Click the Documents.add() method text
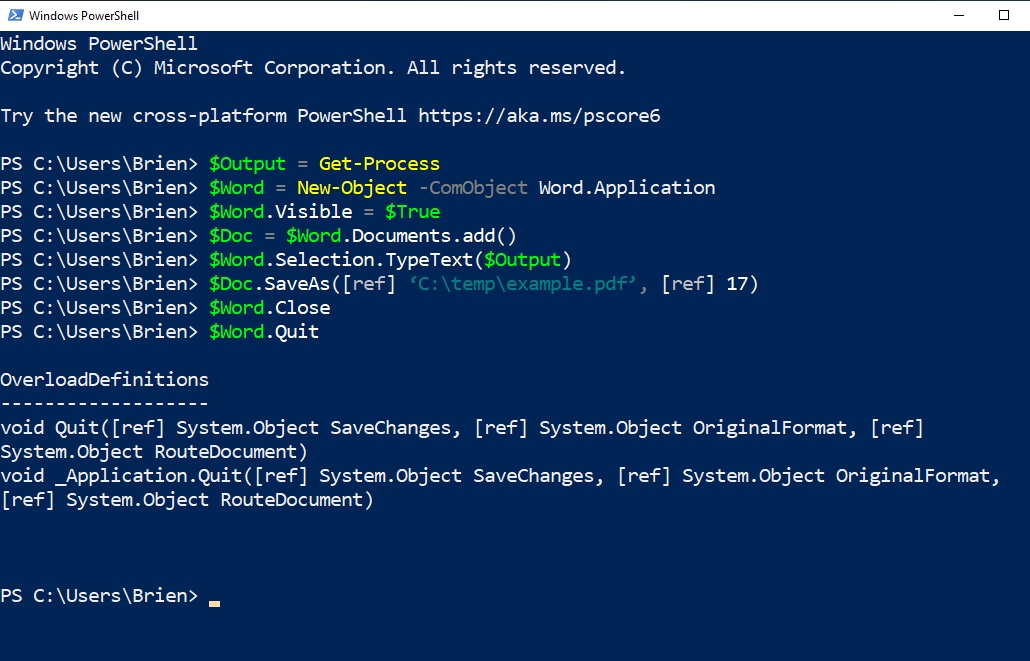The height and width of the screenshot is (661, 1030). click(435, 236)
